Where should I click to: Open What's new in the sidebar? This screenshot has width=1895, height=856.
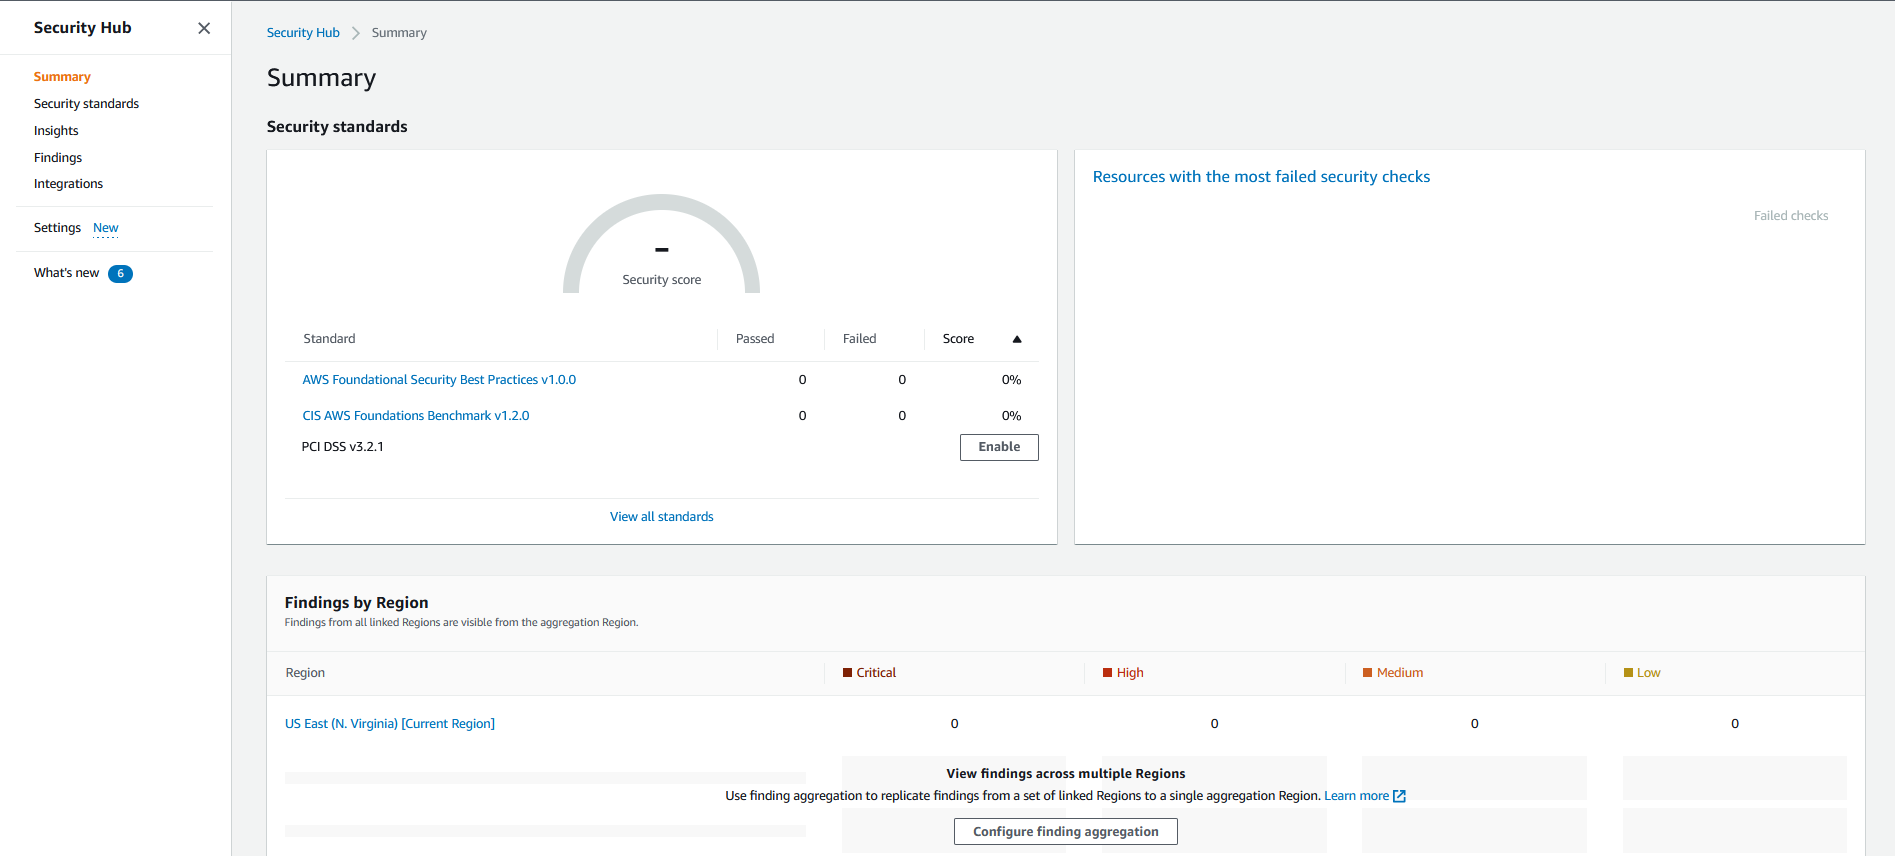tap(66, 273)
